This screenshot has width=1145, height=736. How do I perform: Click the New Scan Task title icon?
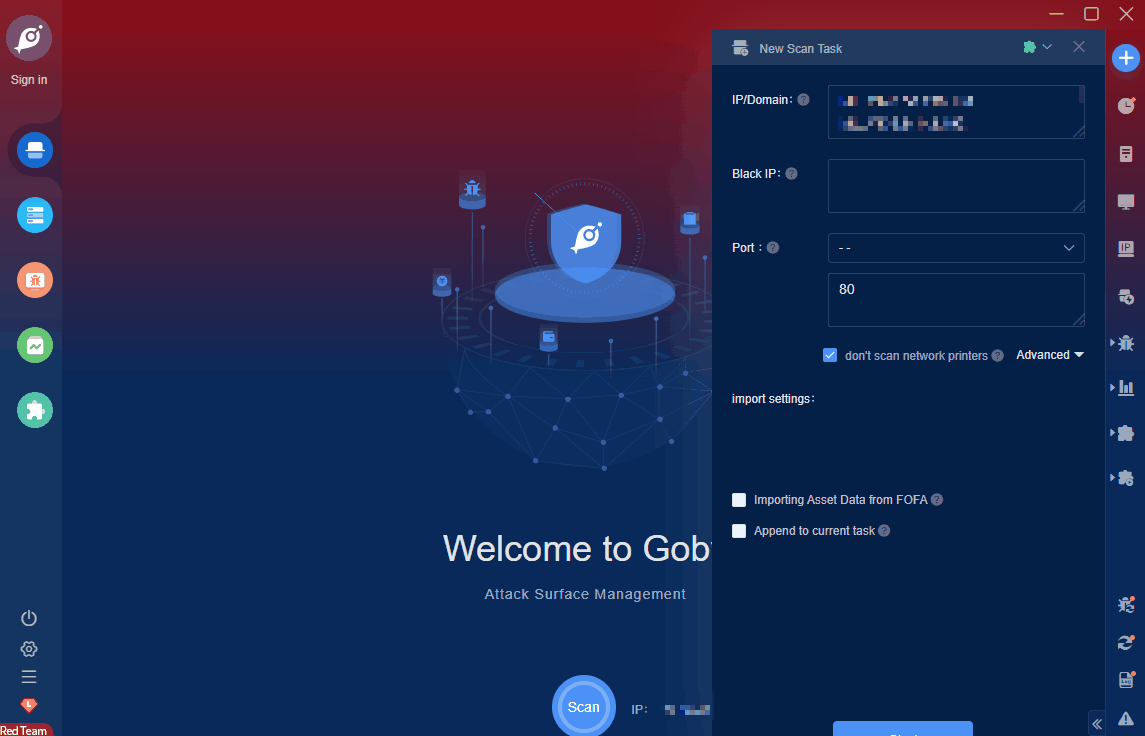click(x=740, y=48)
